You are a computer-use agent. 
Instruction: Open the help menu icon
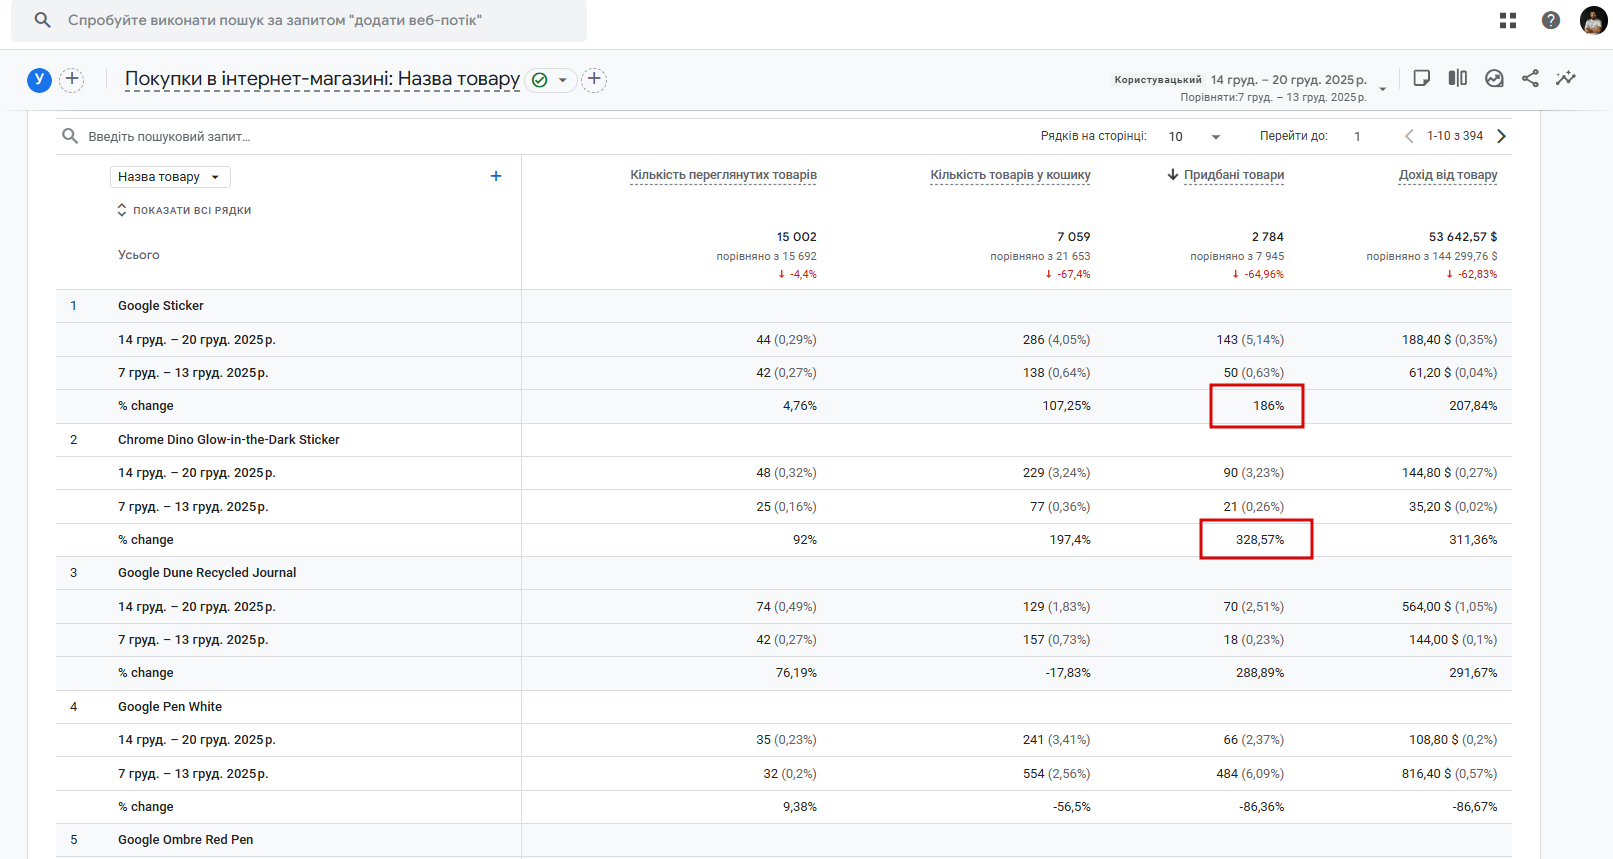point(1551,20)
